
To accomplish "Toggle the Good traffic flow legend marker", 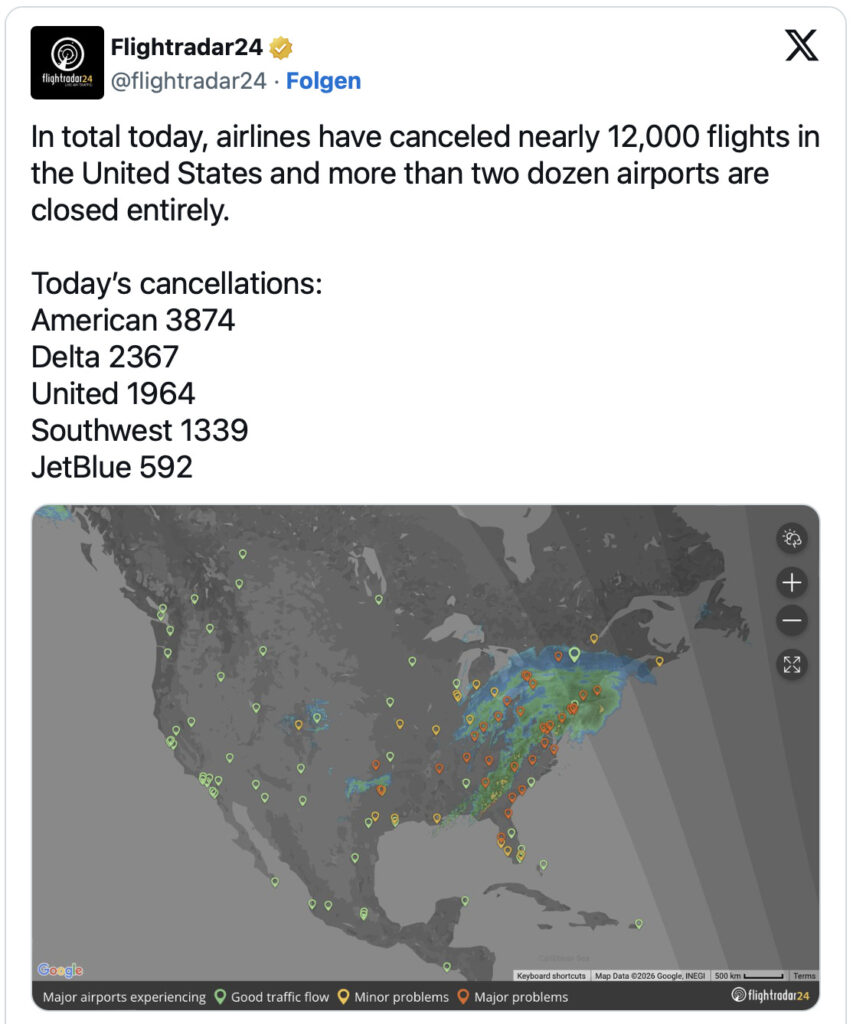I will click(221, 996).
